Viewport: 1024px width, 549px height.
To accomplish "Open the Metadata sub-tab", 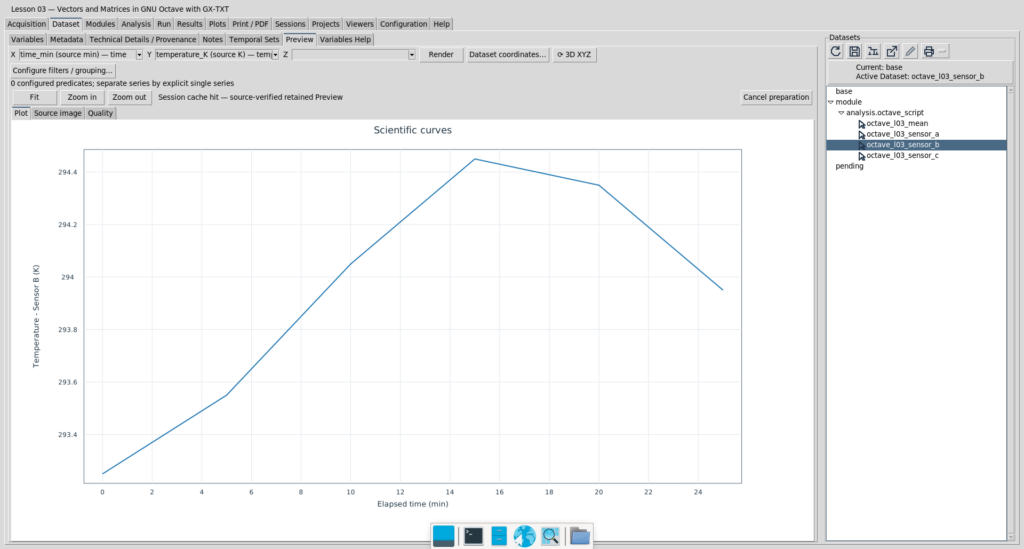I will 67,40.
